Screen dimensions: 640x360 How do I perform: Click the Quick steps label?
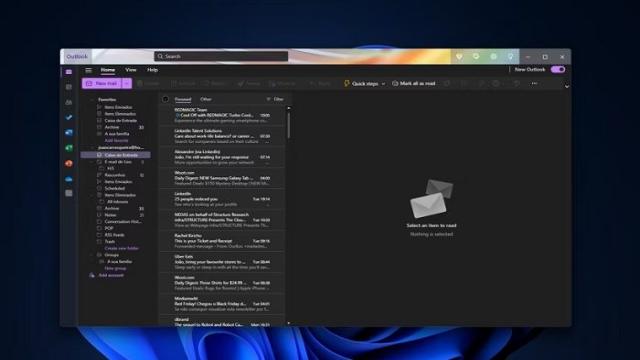click(x=365, y=84)
